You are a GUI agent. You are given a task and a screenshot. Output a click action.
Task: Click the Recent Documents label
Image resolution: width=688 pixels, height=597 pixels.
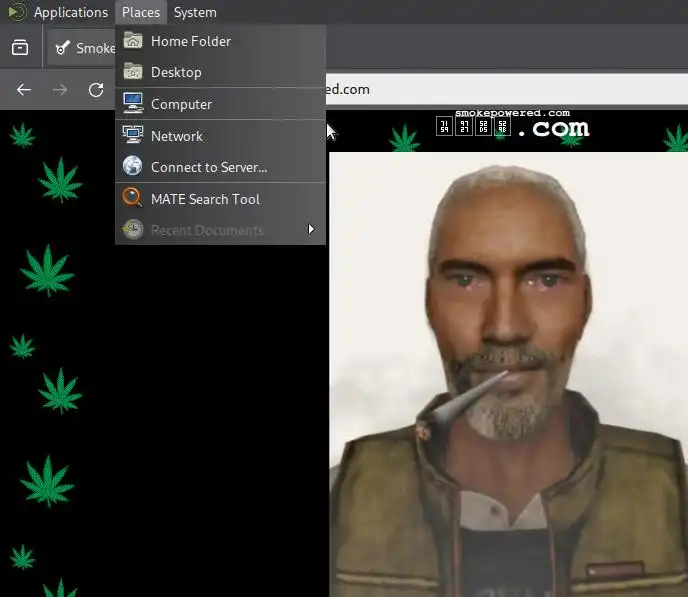coord(207,230)
